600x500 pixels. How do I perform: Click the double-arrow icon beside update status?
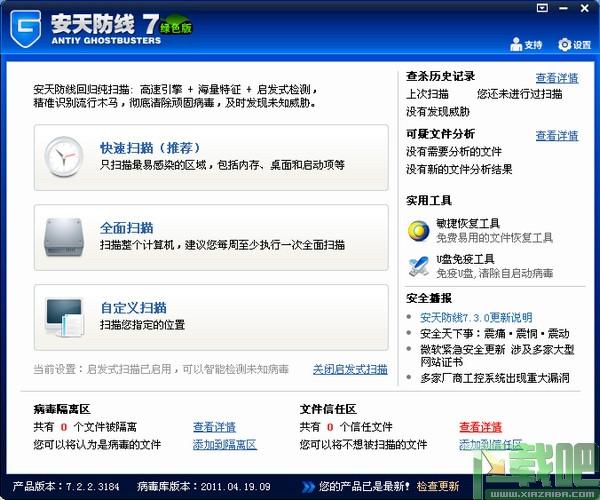pyautogui.click(x=308, y=487)
